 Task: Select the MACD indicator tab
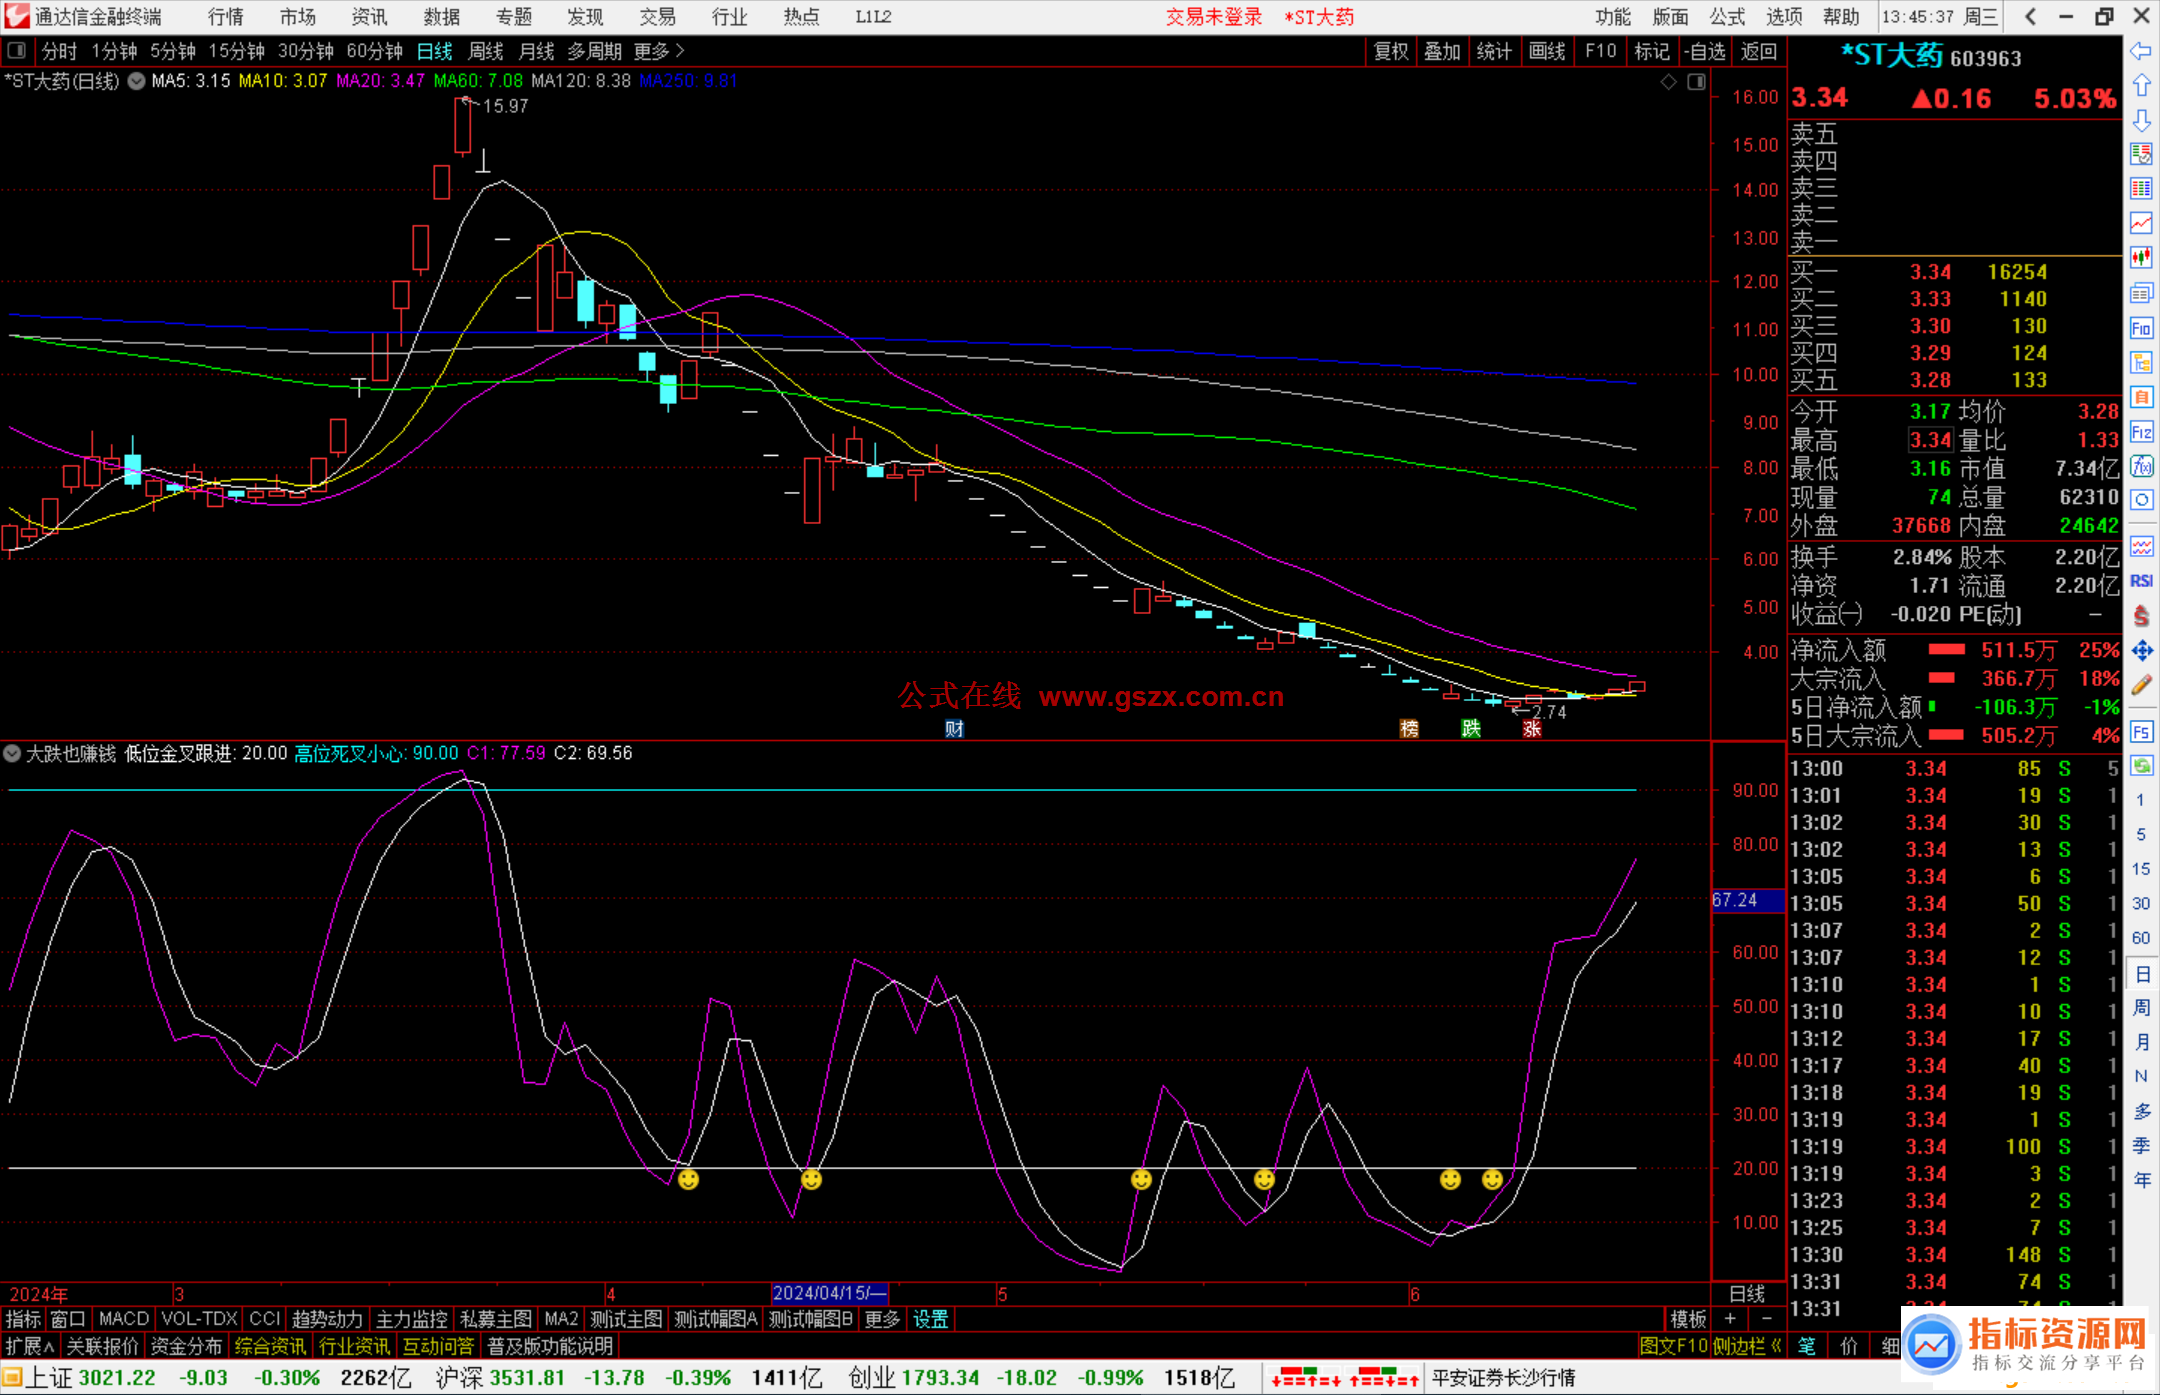124,1319
